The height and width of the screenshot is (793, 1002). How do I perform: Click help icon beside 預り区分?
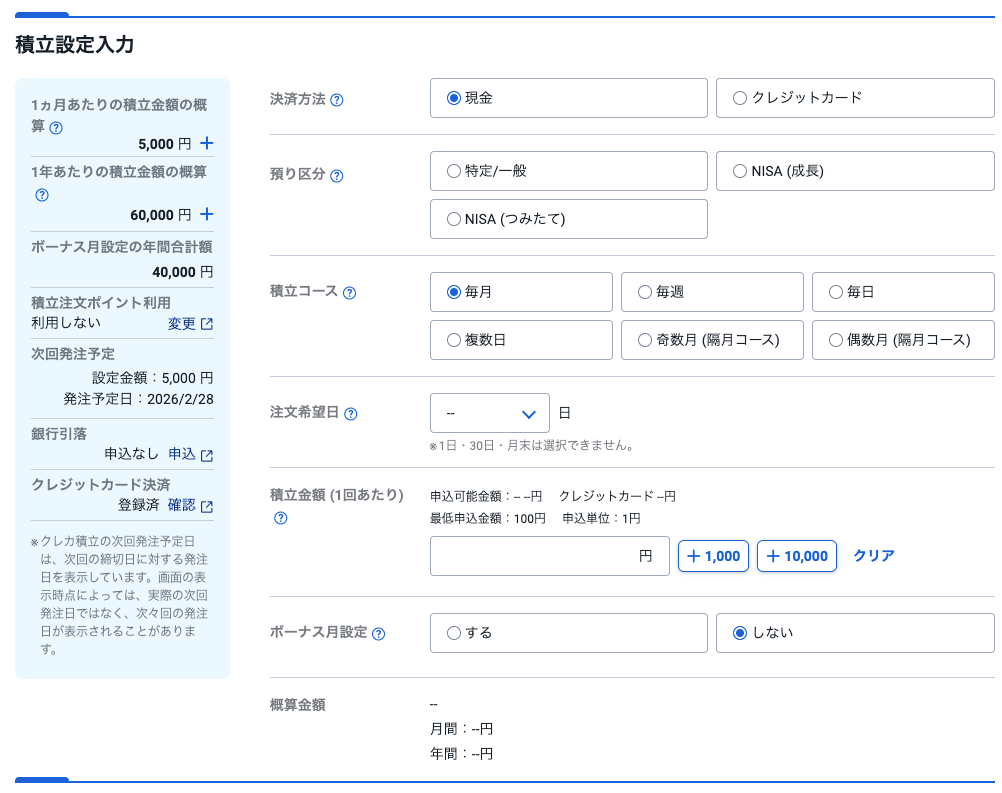(337, 176)
